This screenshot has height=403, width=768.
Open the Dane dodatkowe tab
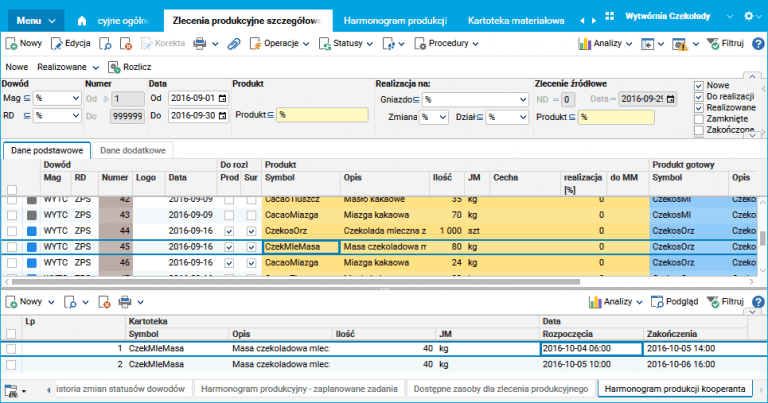click(133, 150)
